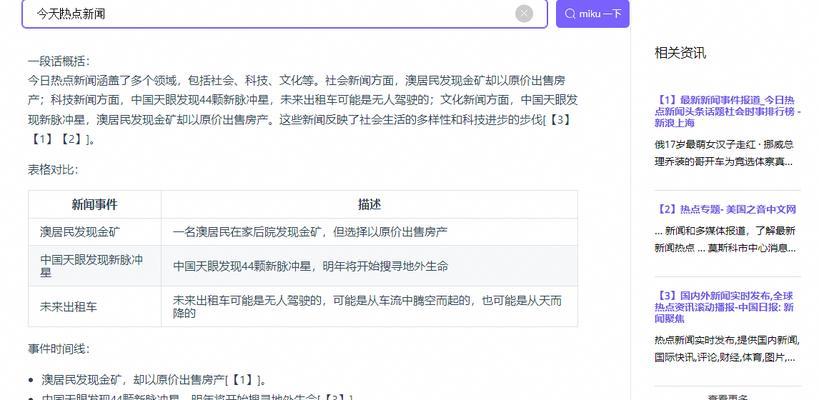Open related link 【3】国内外新闻实时发布 中国日报
The height and width of the screenshot is (400, 819).
[724, 308]
